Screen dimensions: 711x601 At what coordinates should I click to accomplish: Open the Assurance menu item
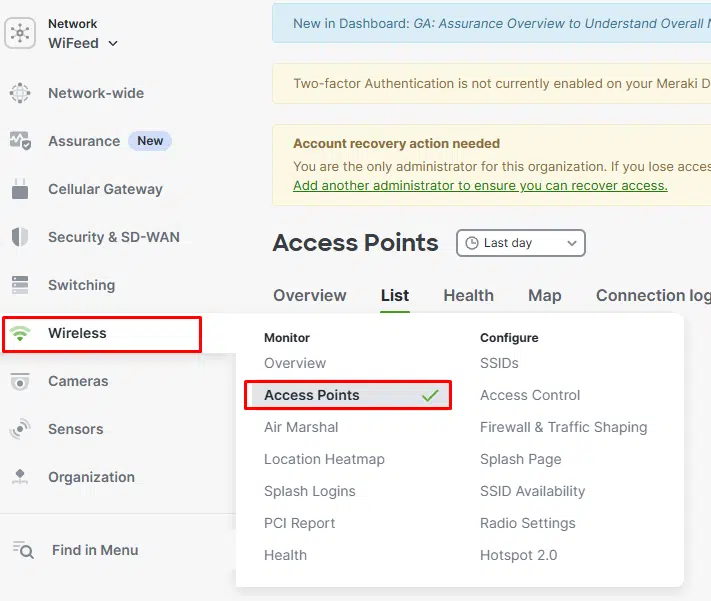click(x=84, y=141)
